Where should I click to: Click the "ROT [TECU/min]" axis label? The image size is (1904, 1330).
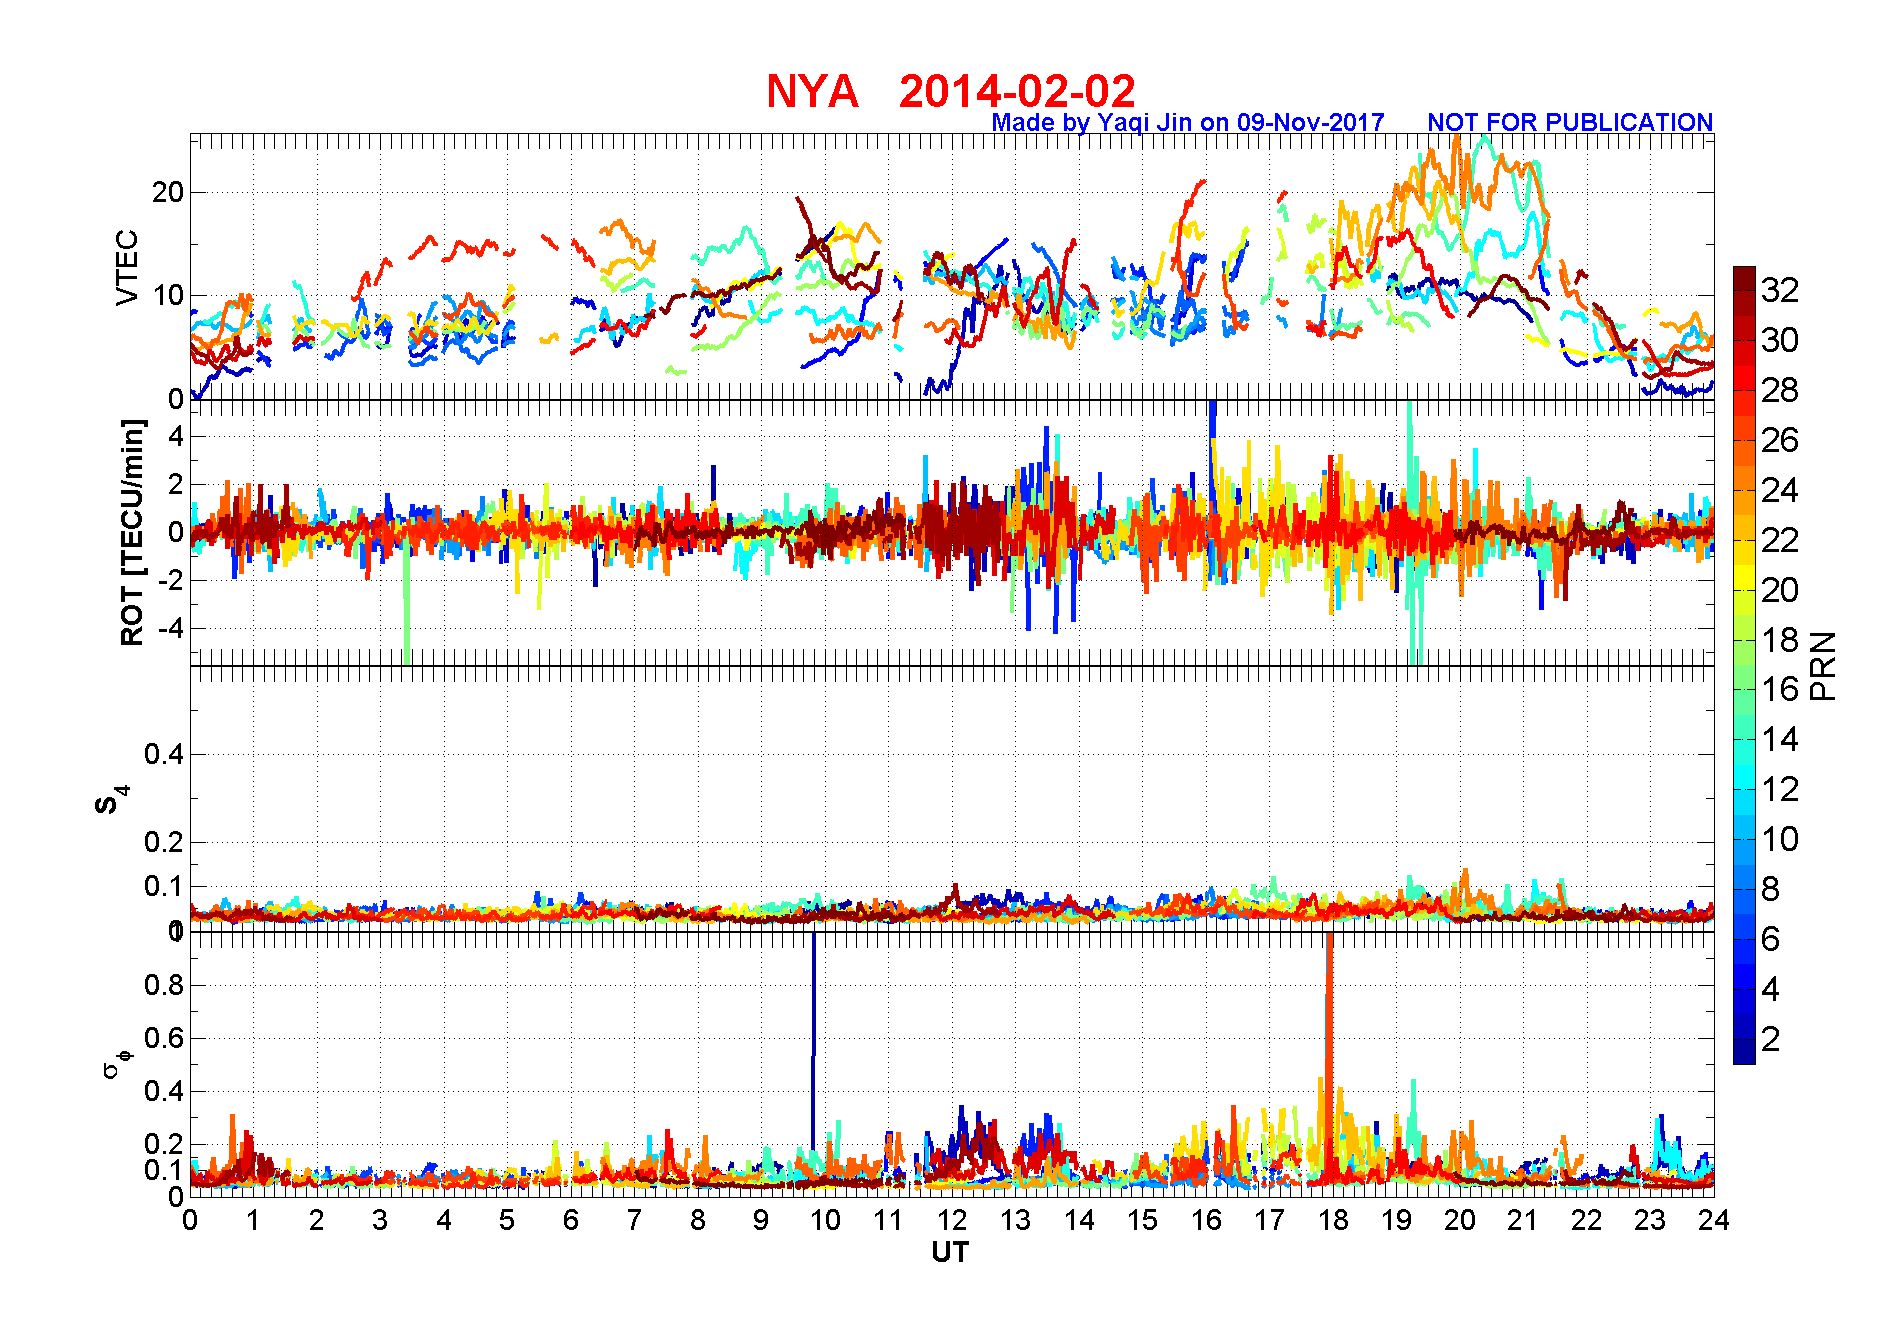pyautogui.click(x=132, y=532)
